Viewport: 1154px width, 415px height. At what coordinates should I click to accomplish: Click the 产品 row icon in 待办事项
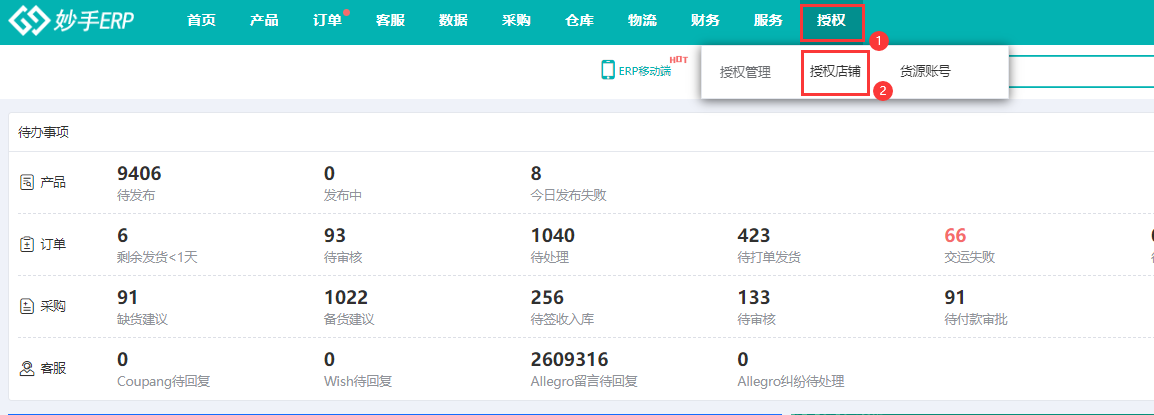[28, 182]
